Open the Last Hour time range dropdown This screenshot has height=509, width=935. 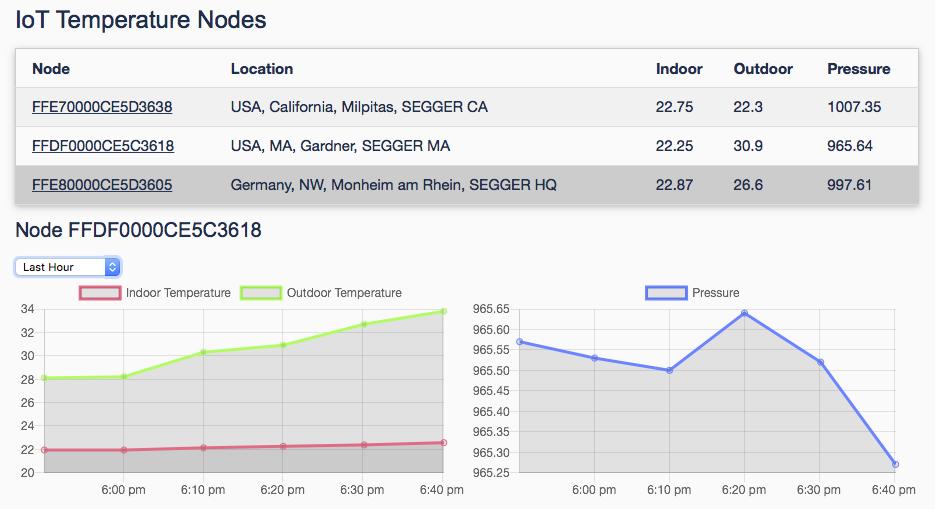[68, 267]
